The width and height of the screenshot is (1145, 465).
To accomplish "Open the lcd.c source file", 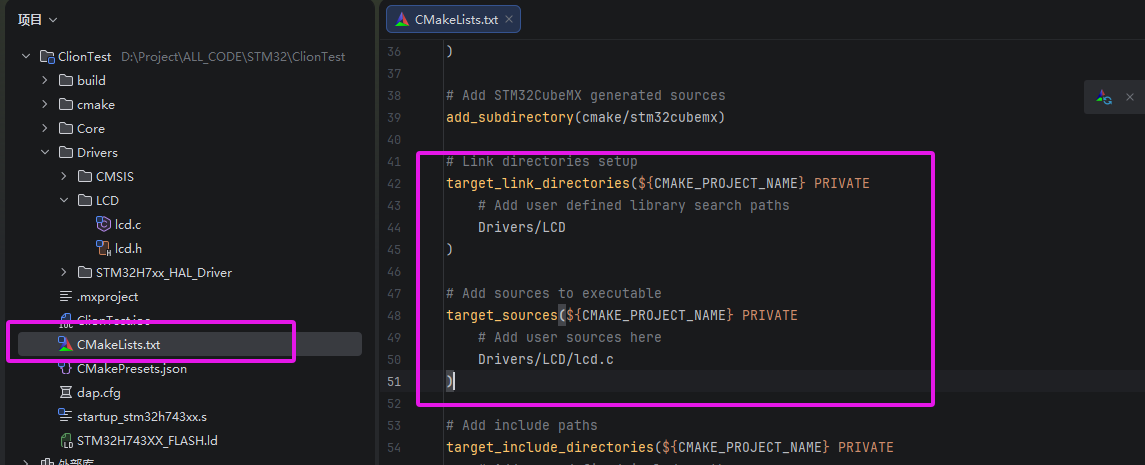I will coord(127,225).
